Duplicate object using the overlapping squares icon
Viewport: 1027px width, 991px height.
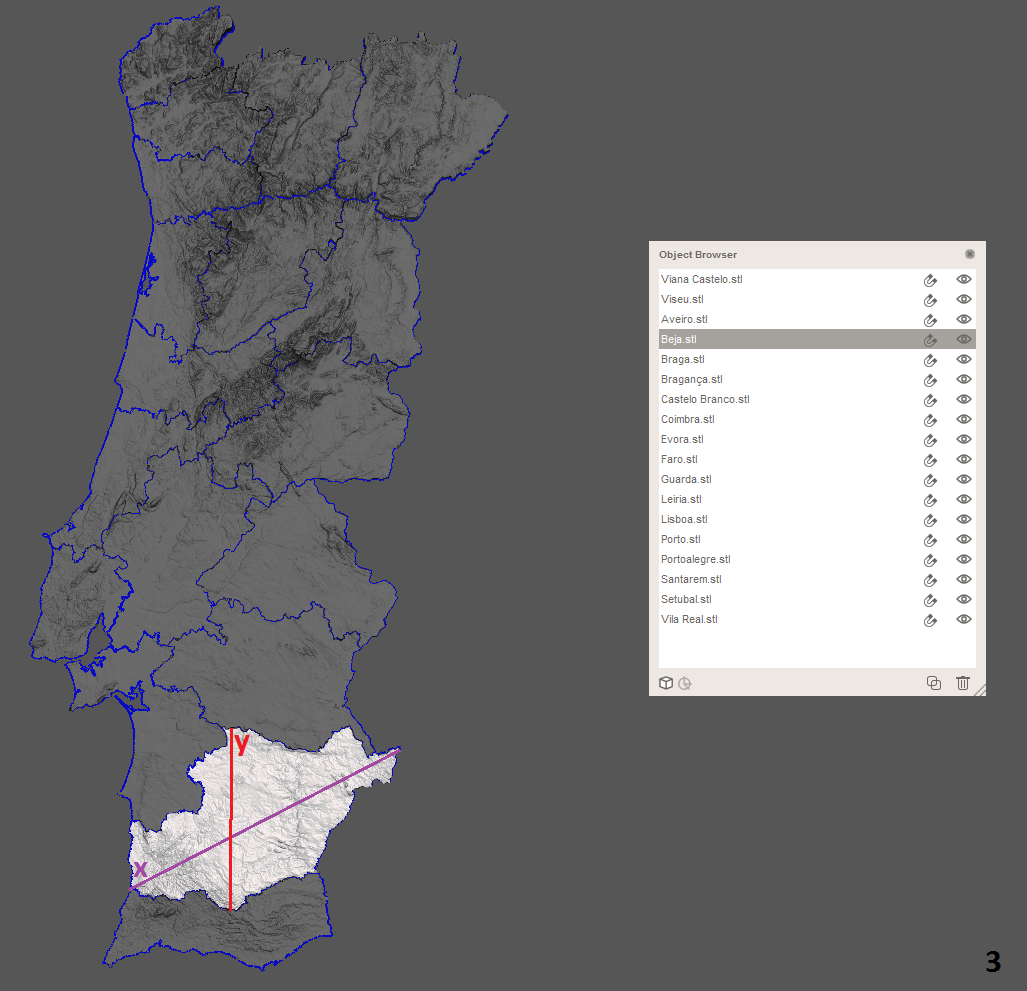coord(934,683)
